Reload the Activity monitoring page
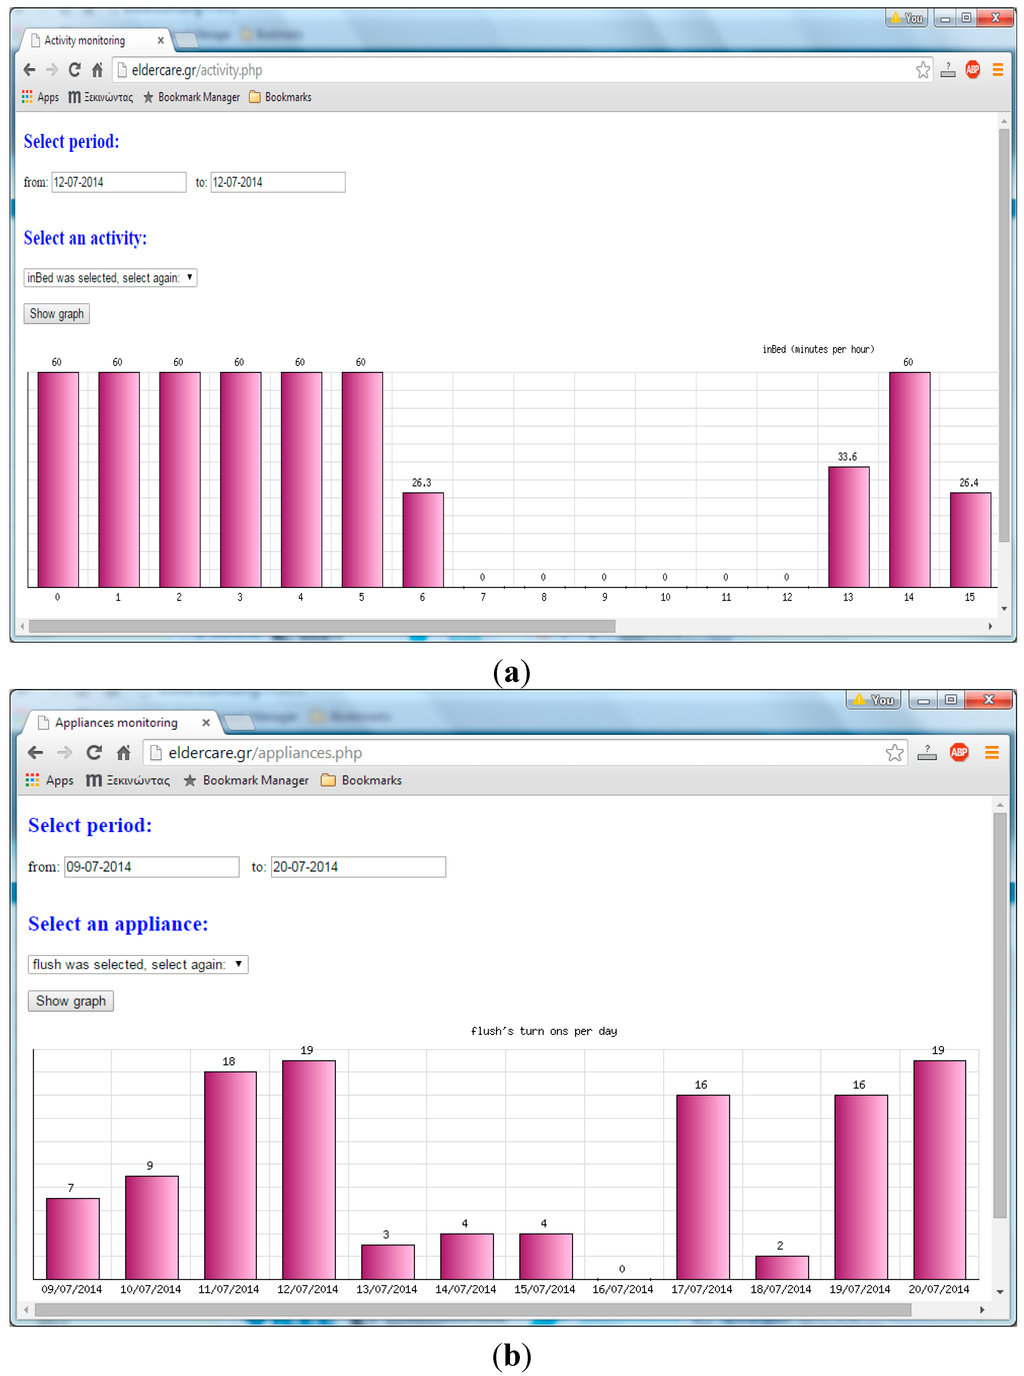The image size is (1024, 1376). point(74,70)
